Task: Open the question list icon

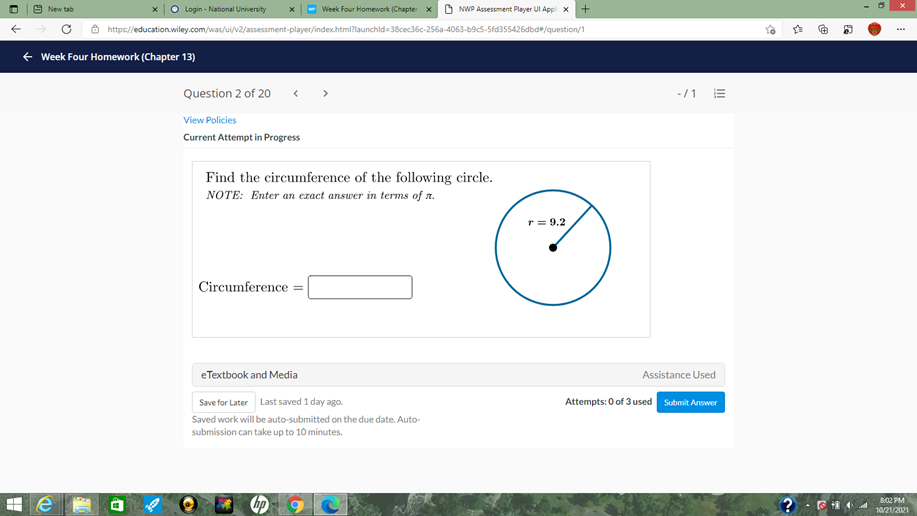Action: click(x=719, y=94)
